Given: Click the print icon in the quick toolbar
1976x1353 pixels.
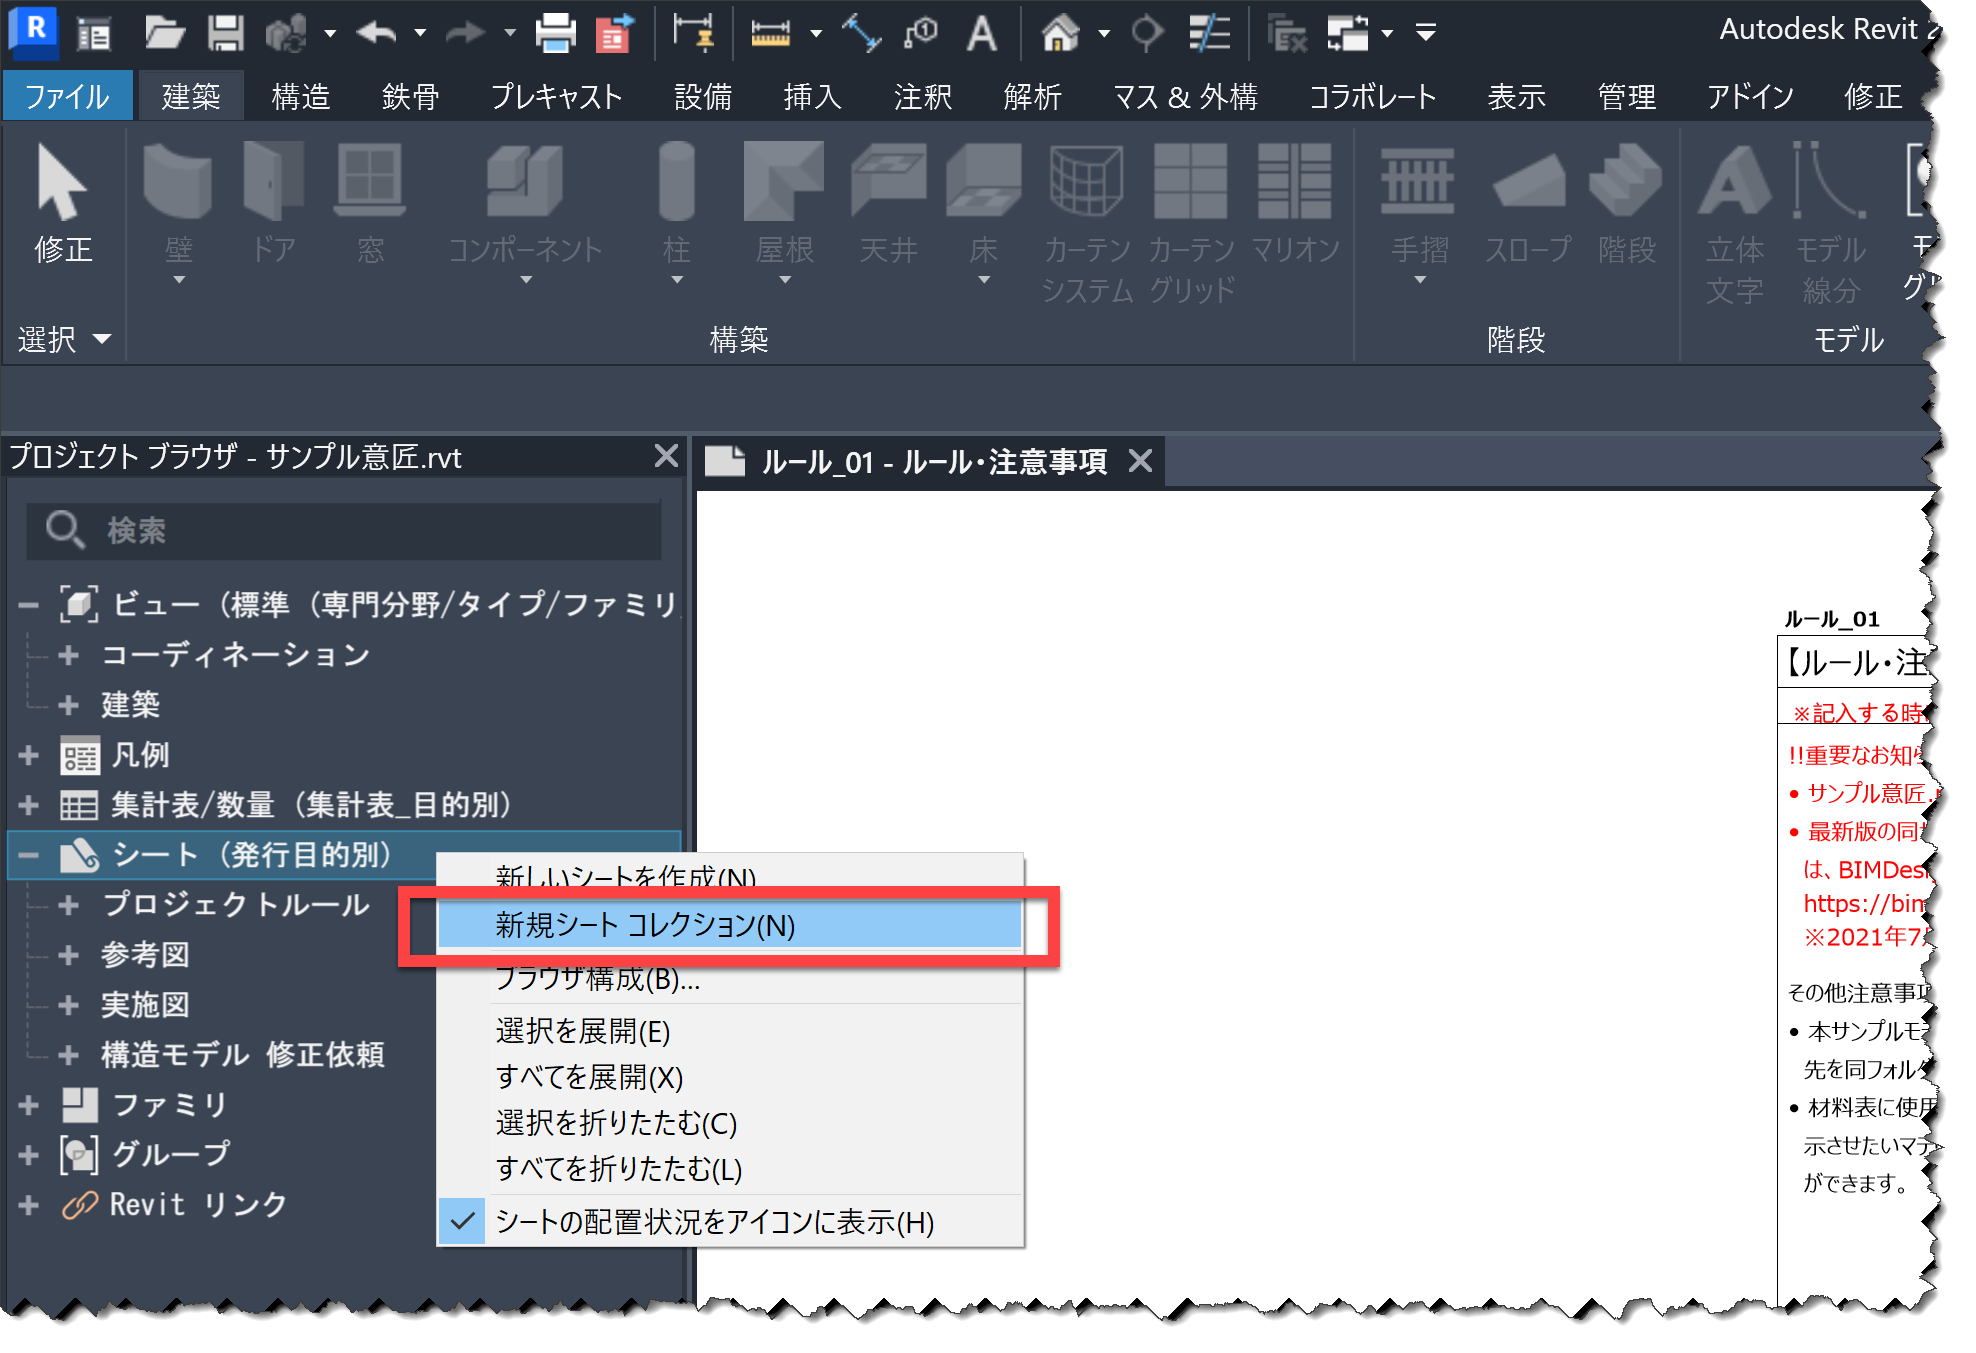Looking at the screenshot, I should click(555, 33).
